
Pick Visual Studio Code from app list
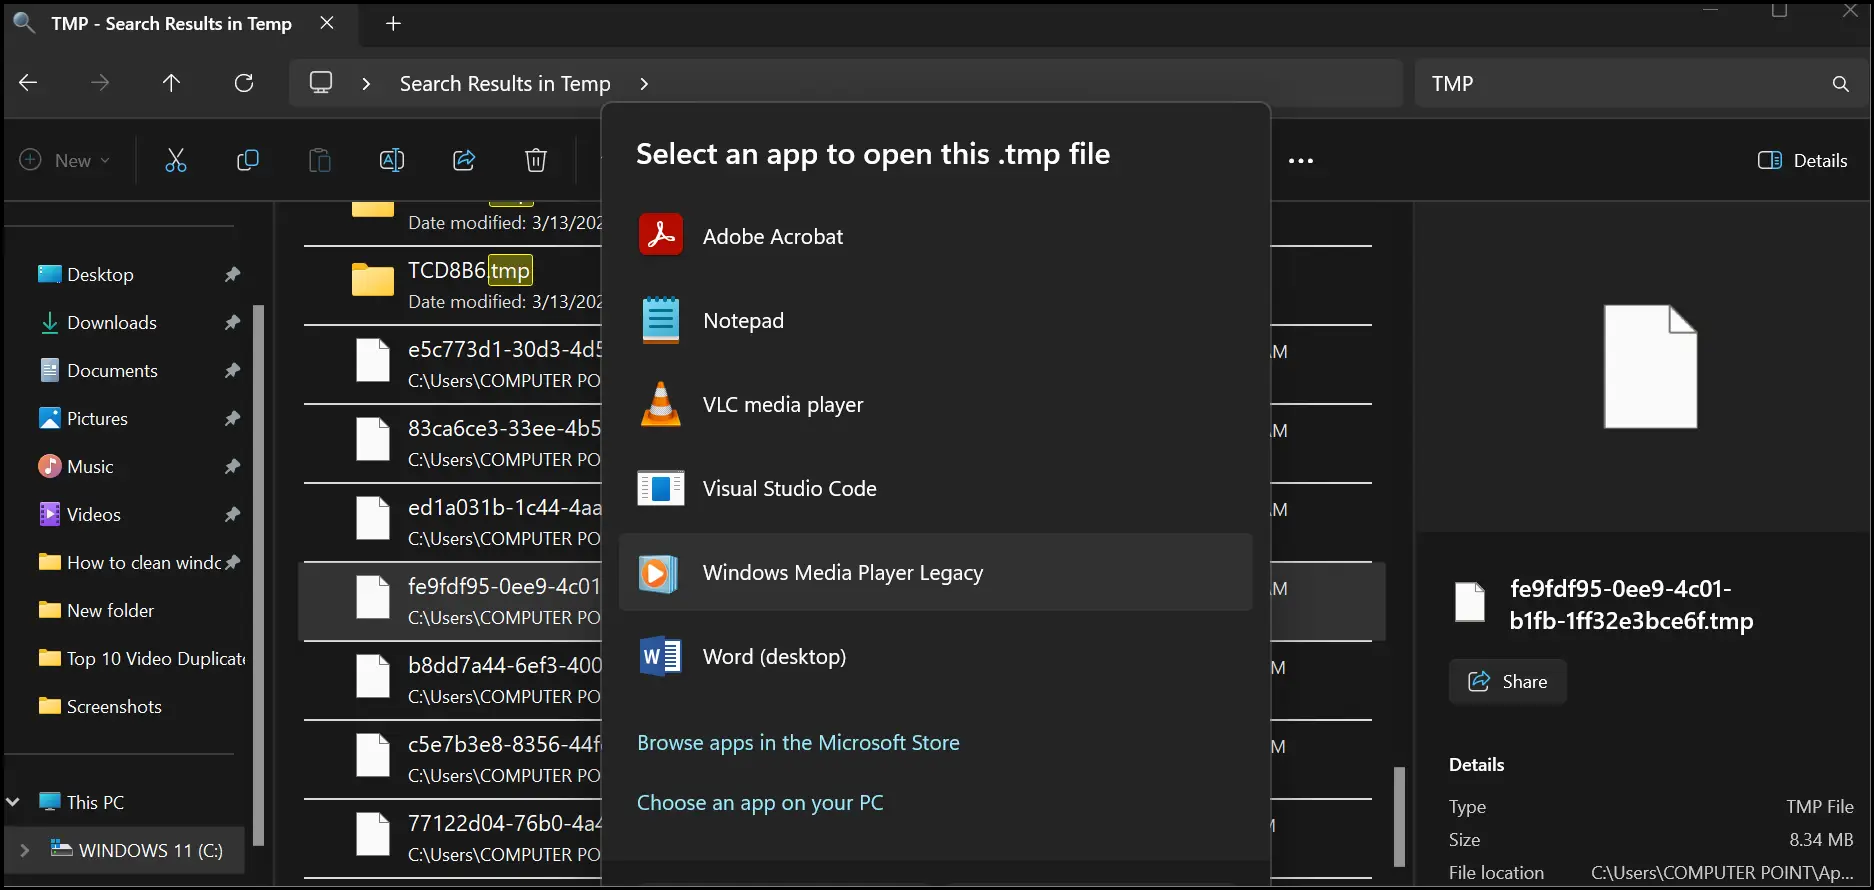tap(935, 488)
